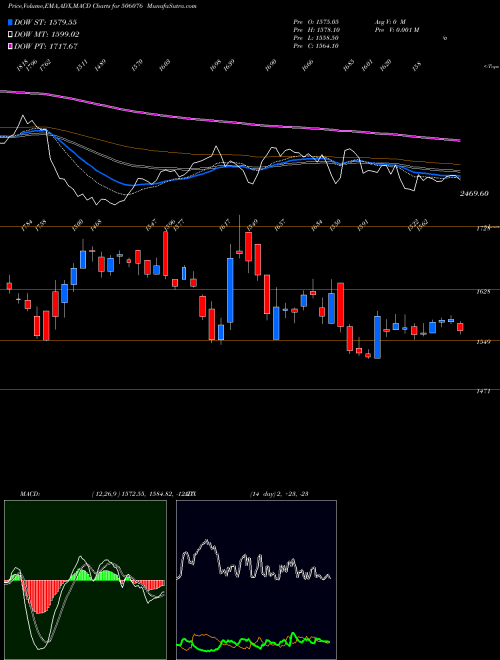Screen dimensions: 500x660
Task: Click the 'Avg V: 0 M' value
Action: 389,21
